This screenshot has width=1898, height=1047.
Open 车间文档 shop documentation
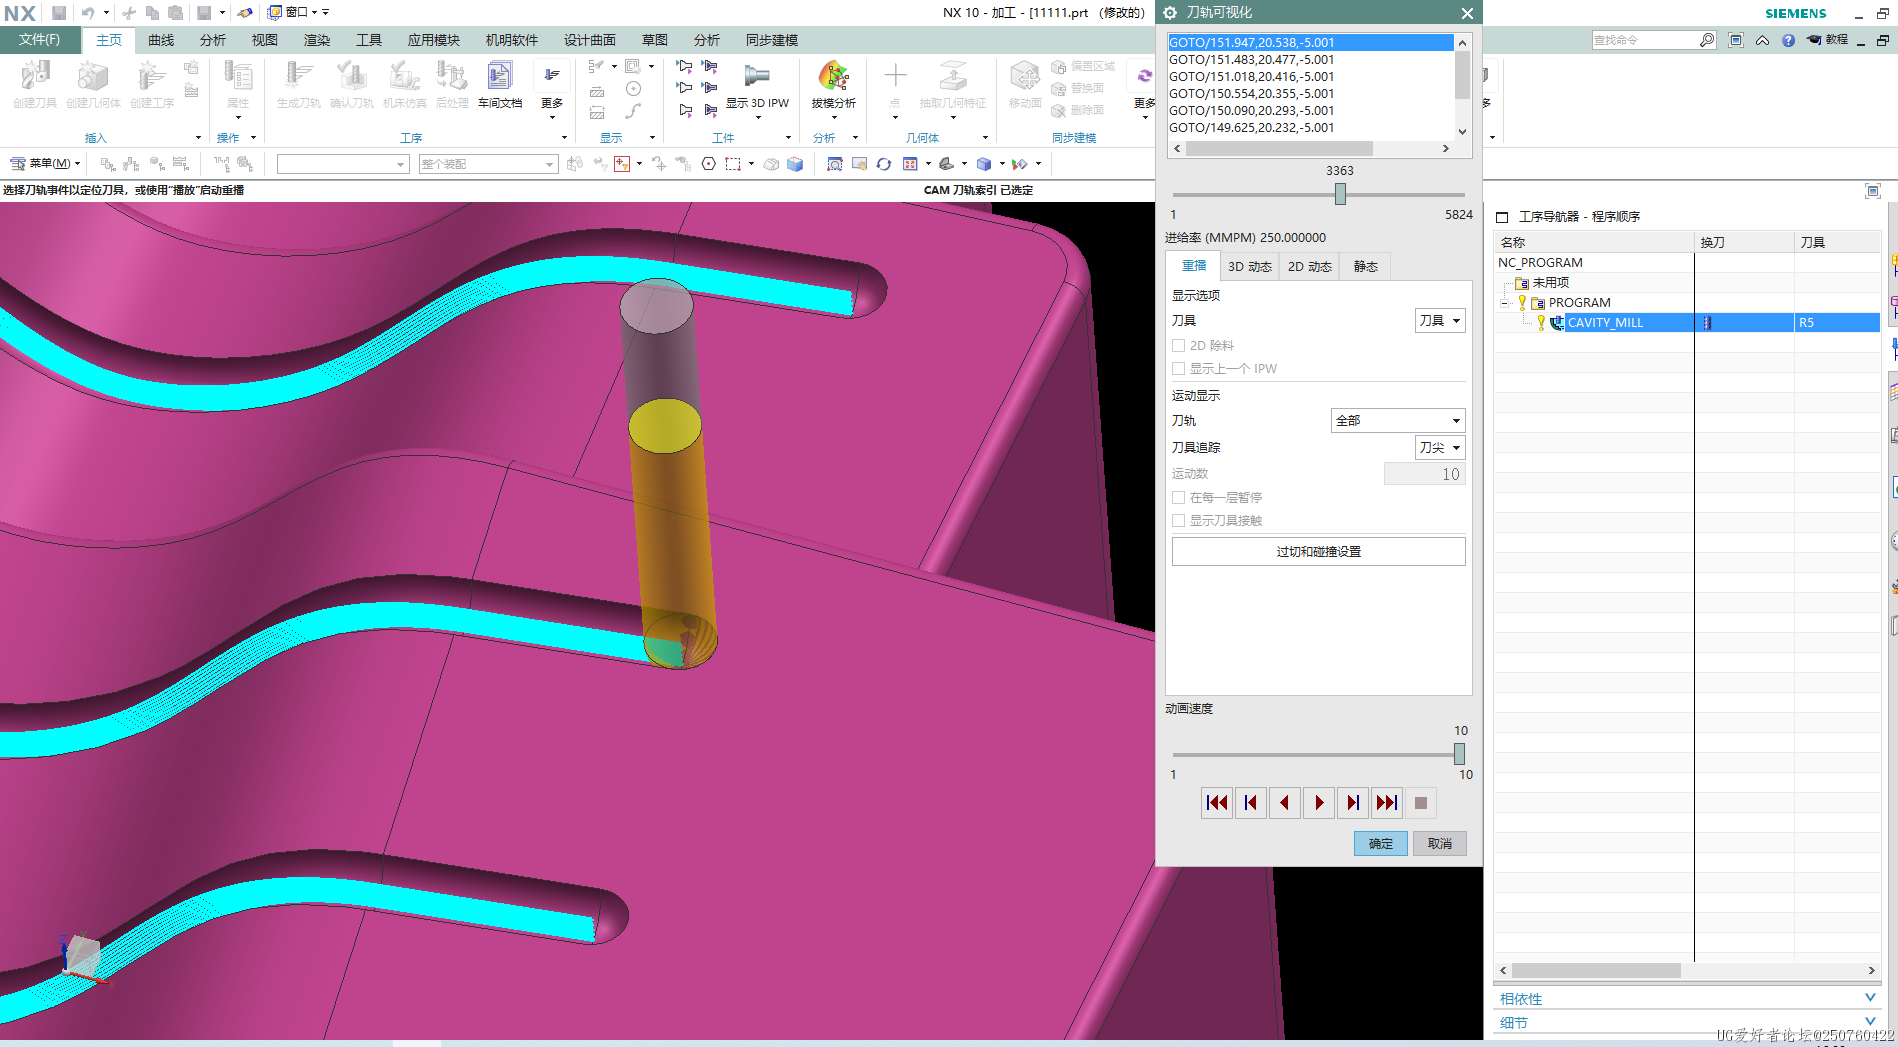point(499,84)
